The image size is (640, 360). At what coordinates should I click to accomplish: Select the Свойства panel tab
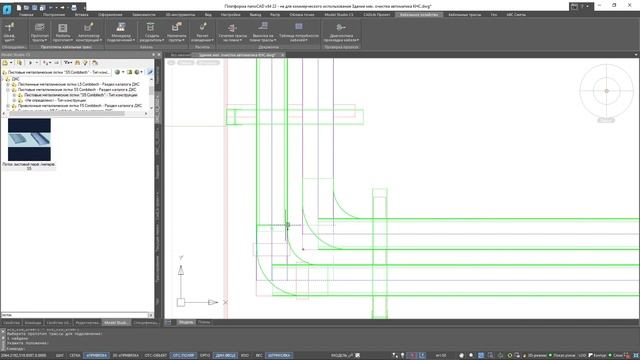11,323
